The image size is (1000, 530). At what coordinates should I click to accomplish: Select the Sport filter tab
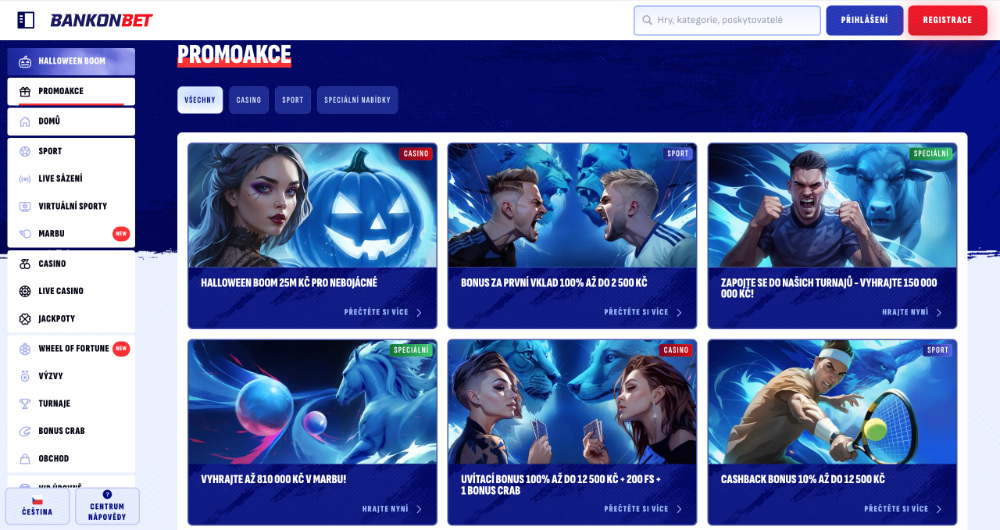293,100
